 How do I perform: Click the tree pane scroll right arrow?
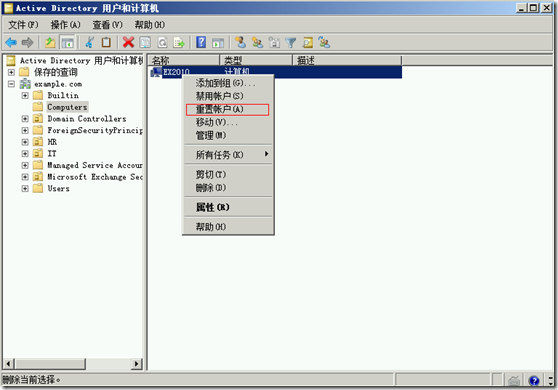click(137, 364)
